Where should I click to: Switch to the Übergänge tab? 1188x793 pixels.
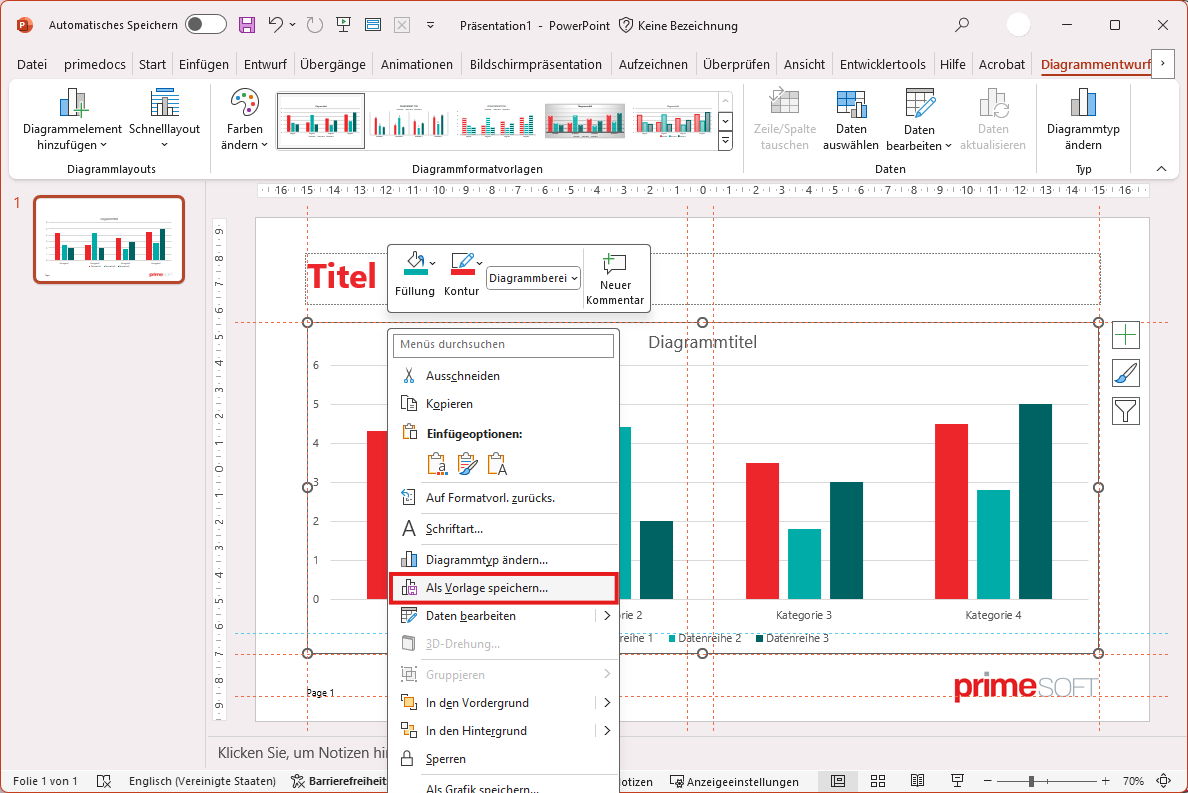click(x=333, y=64)
